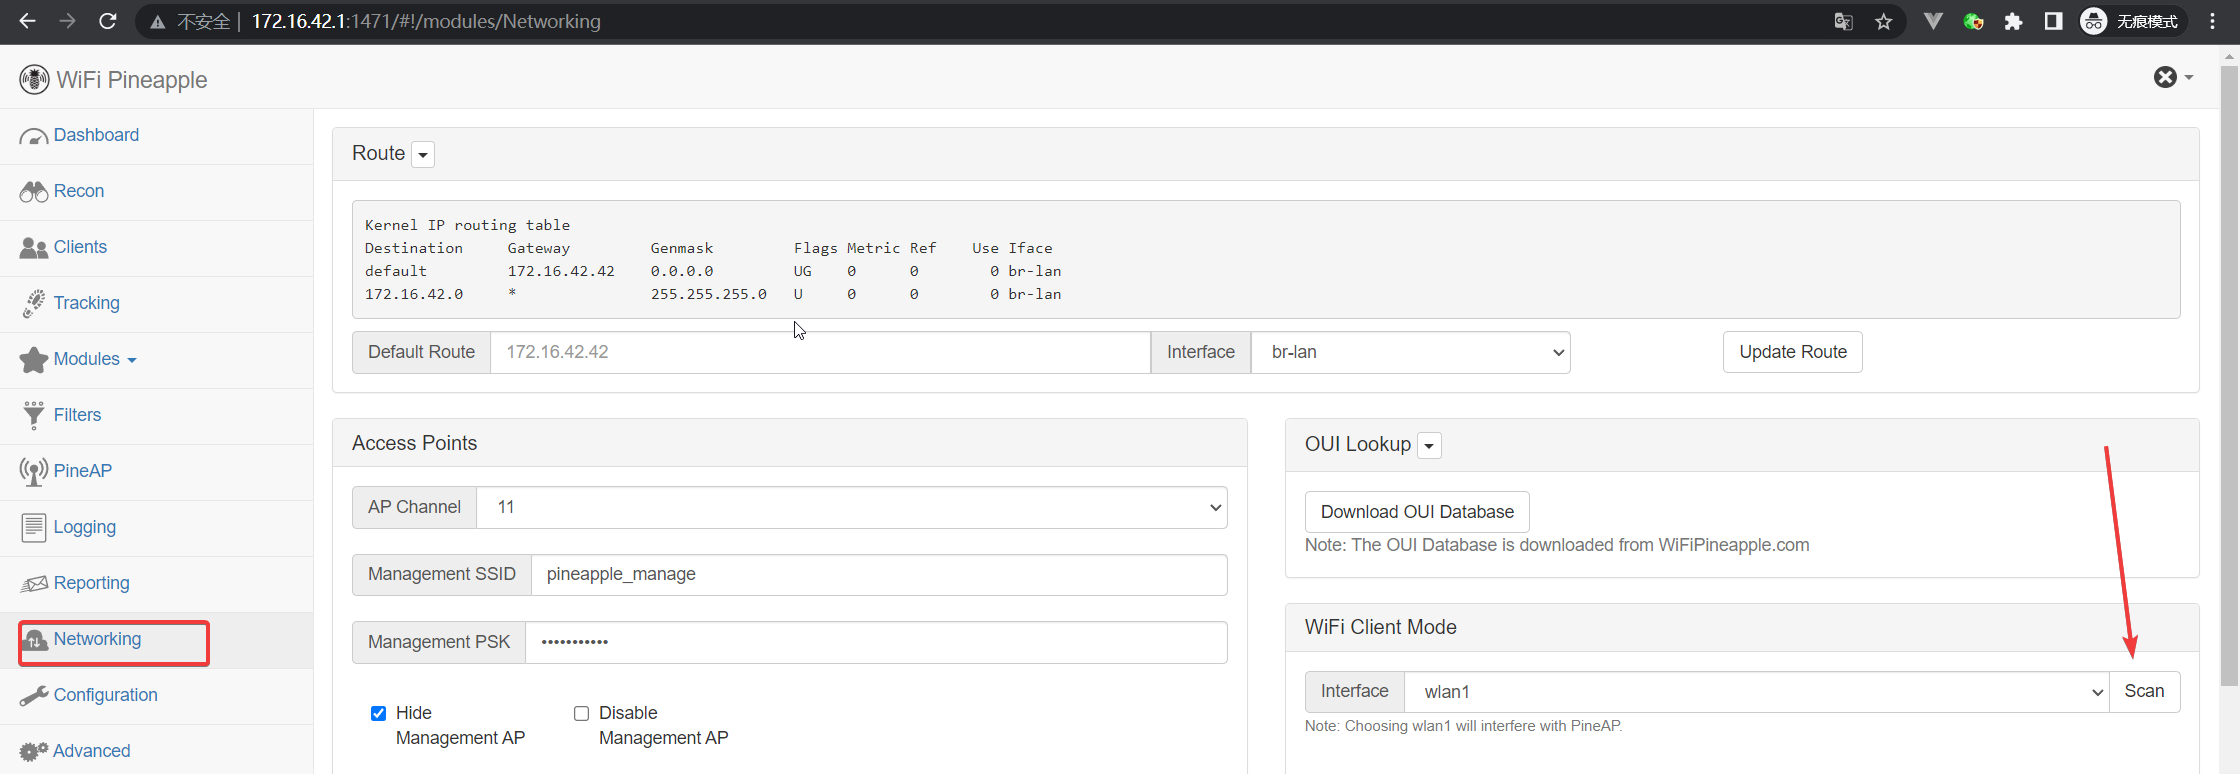
Task: Open the OUI Lookup dropdown arrow
Action: point(1430,445)
